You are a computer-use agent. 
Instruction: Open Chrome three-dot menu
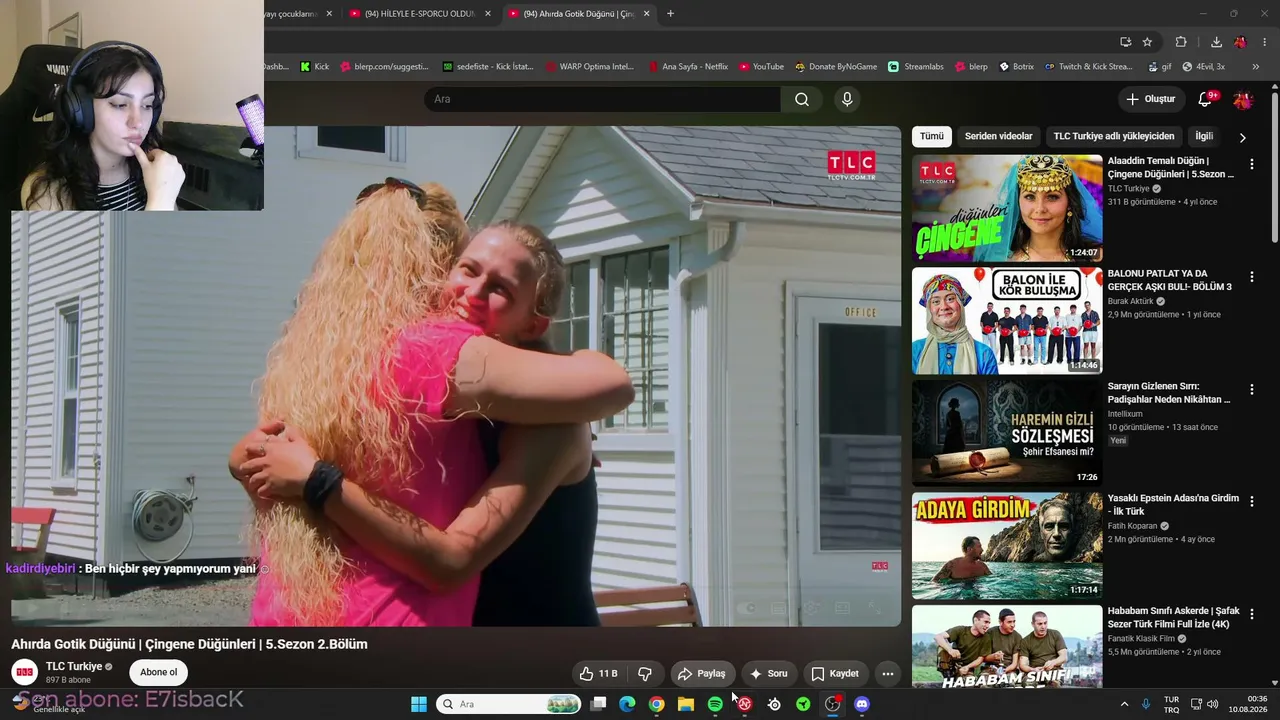point(1265,42)
